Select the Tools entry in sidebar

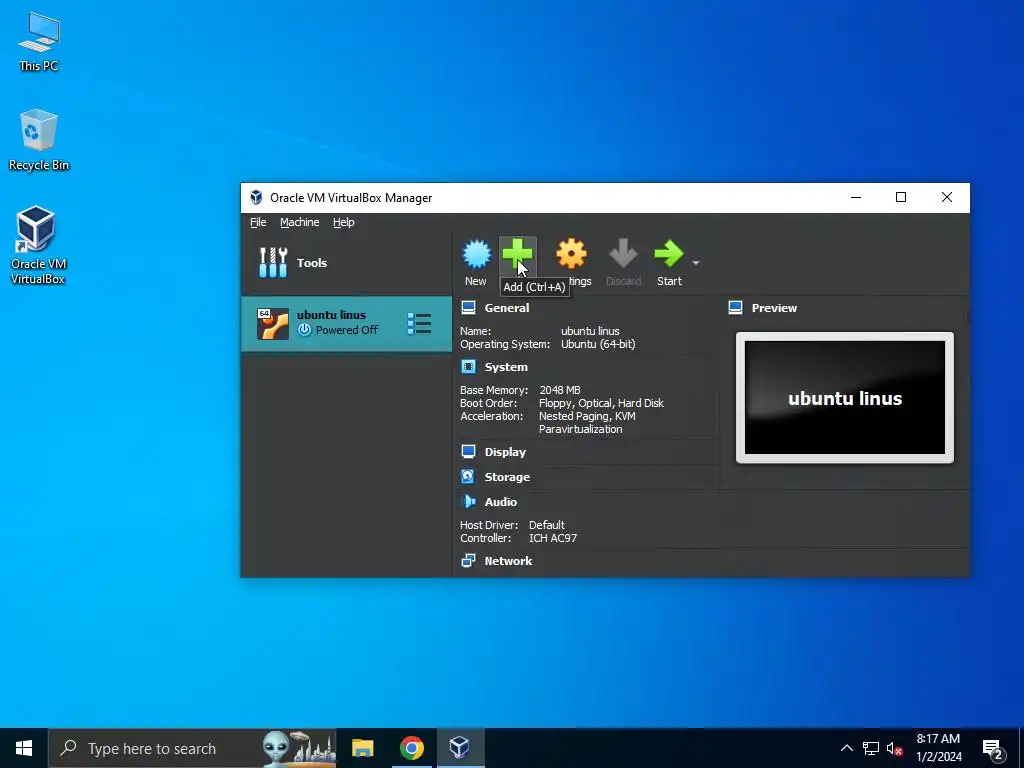[x=346, y=263]
